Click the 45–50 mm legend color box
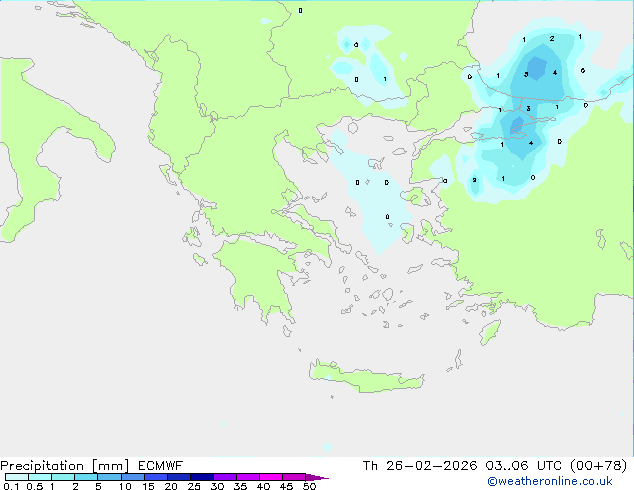Image resolution: width=634 pixels, height=490 pixels. [x=294, y=477]
